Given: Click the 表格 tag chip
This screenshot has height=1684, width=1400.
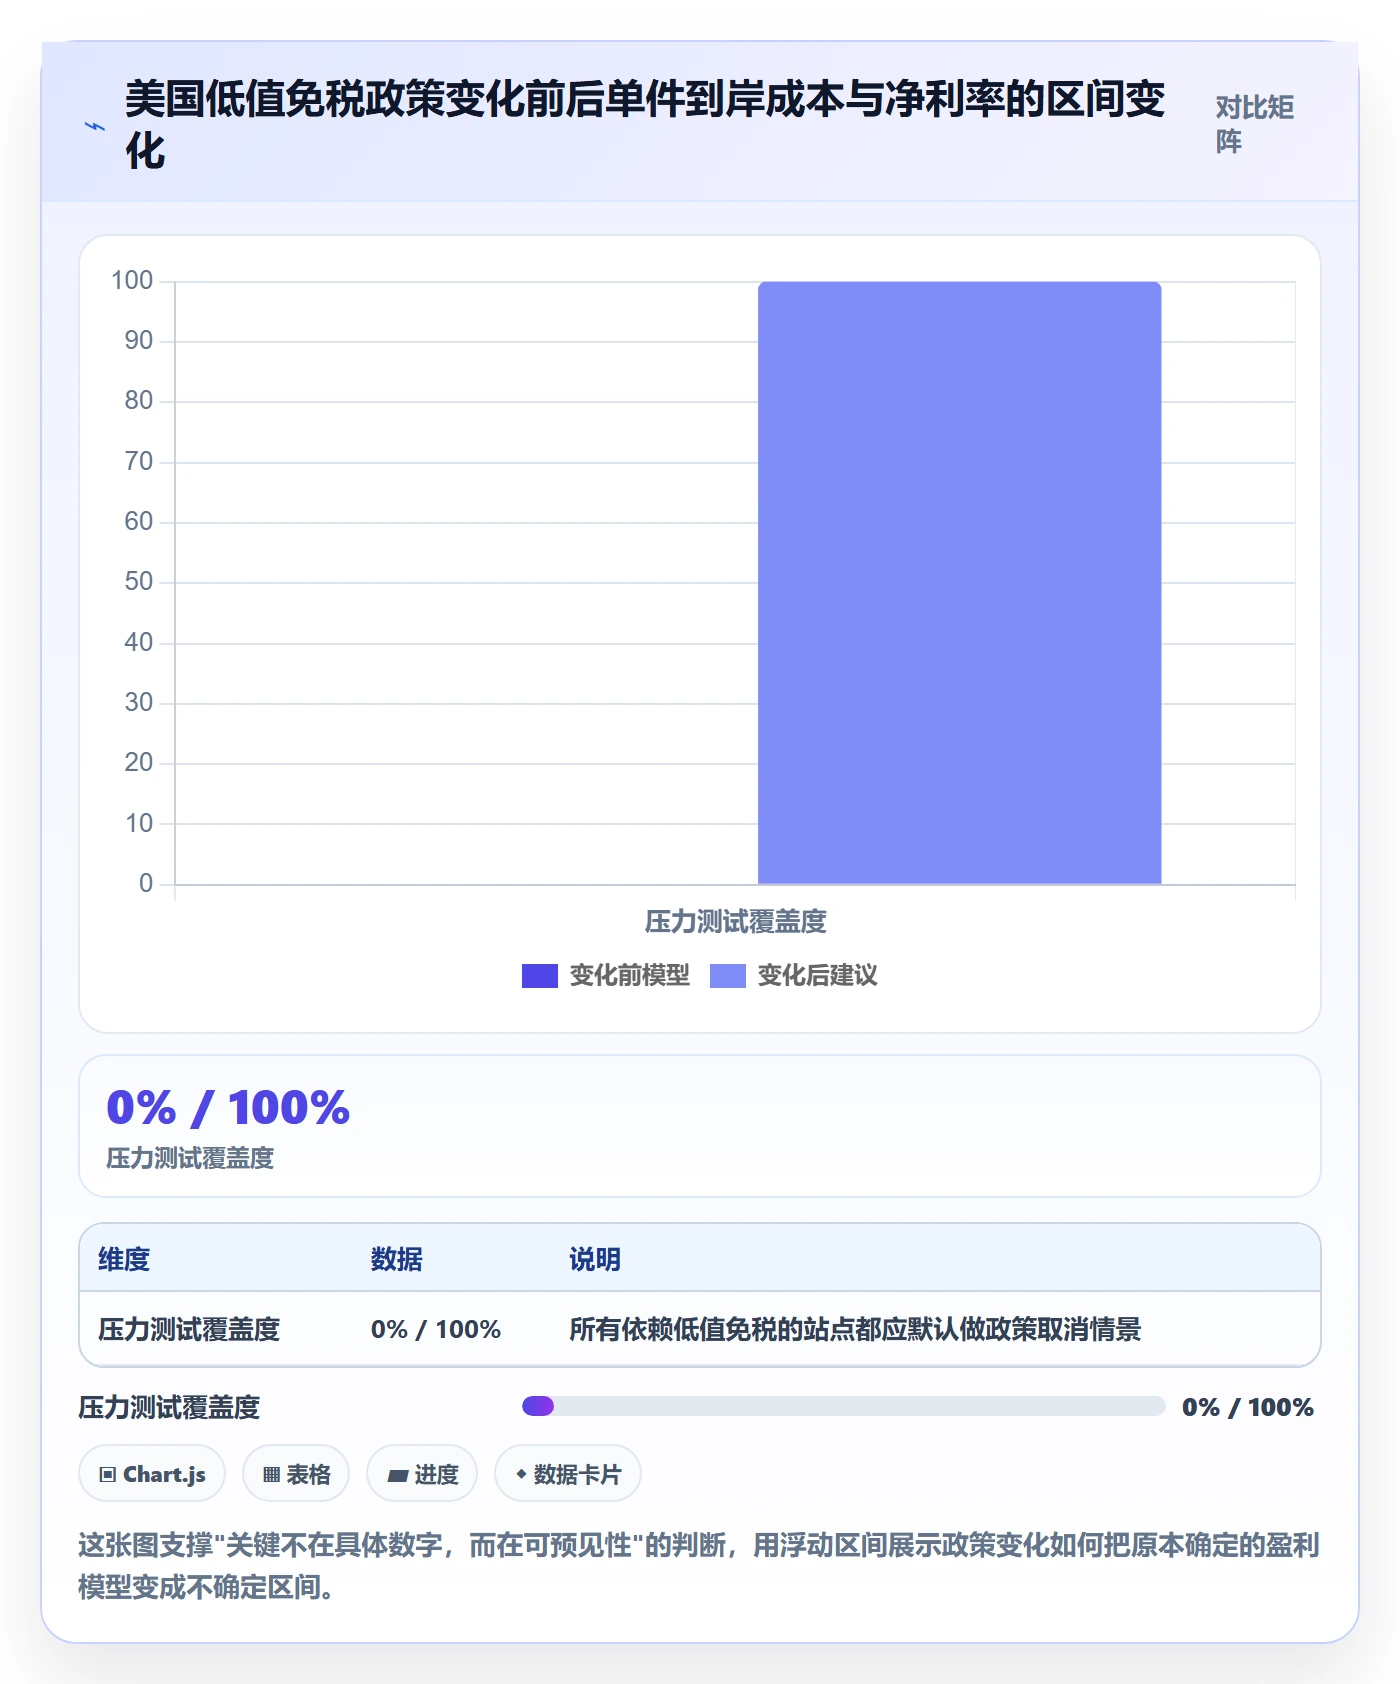Looking at the screenshot, I should pos(296,1473).
